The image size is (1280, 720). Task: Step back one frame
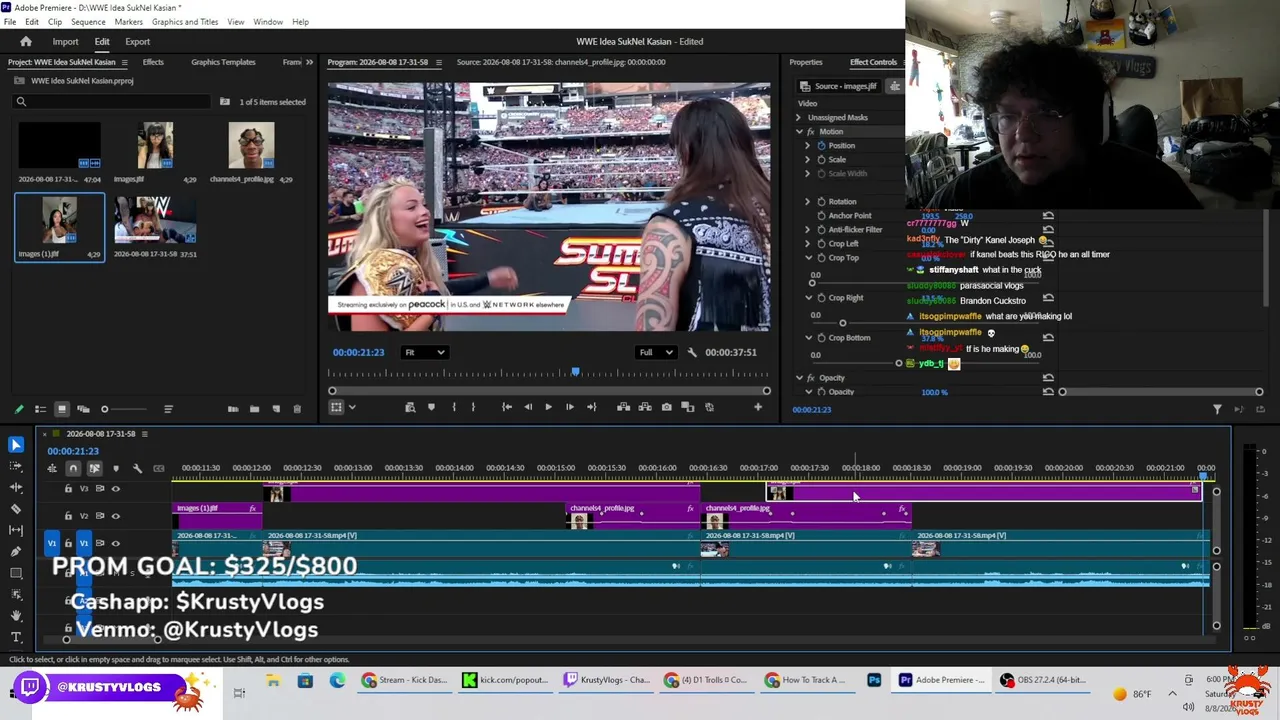tap(528, 407)
